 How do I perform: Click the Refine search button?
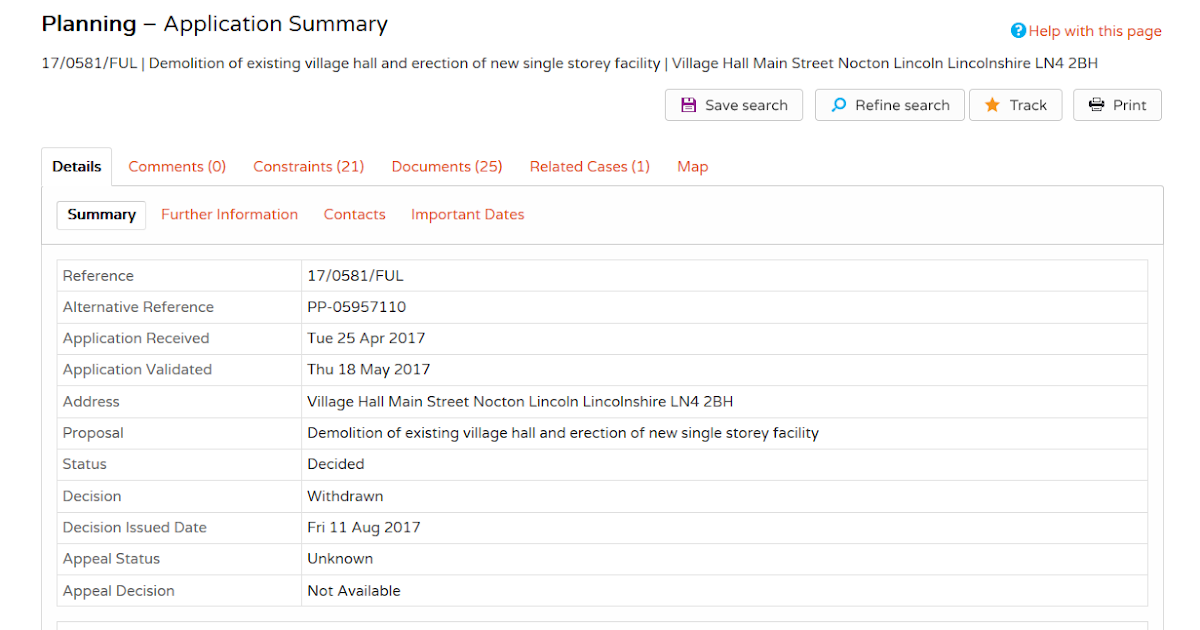[x=889, y=104]
